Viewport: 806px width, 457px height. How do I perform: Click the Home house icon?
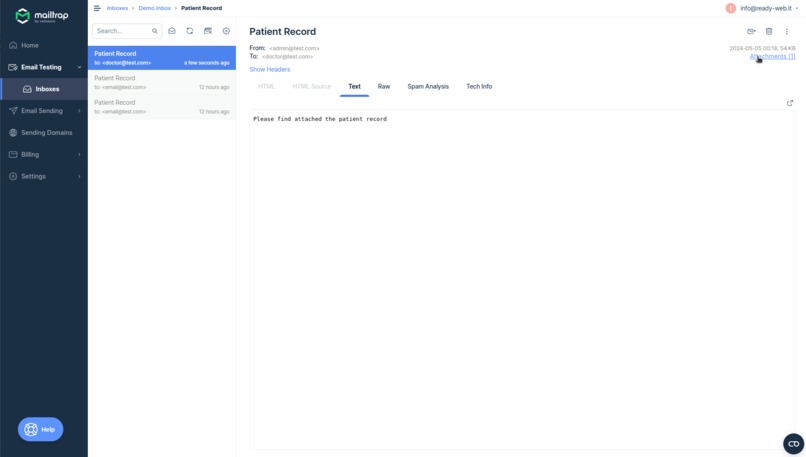tap(13, 45)
